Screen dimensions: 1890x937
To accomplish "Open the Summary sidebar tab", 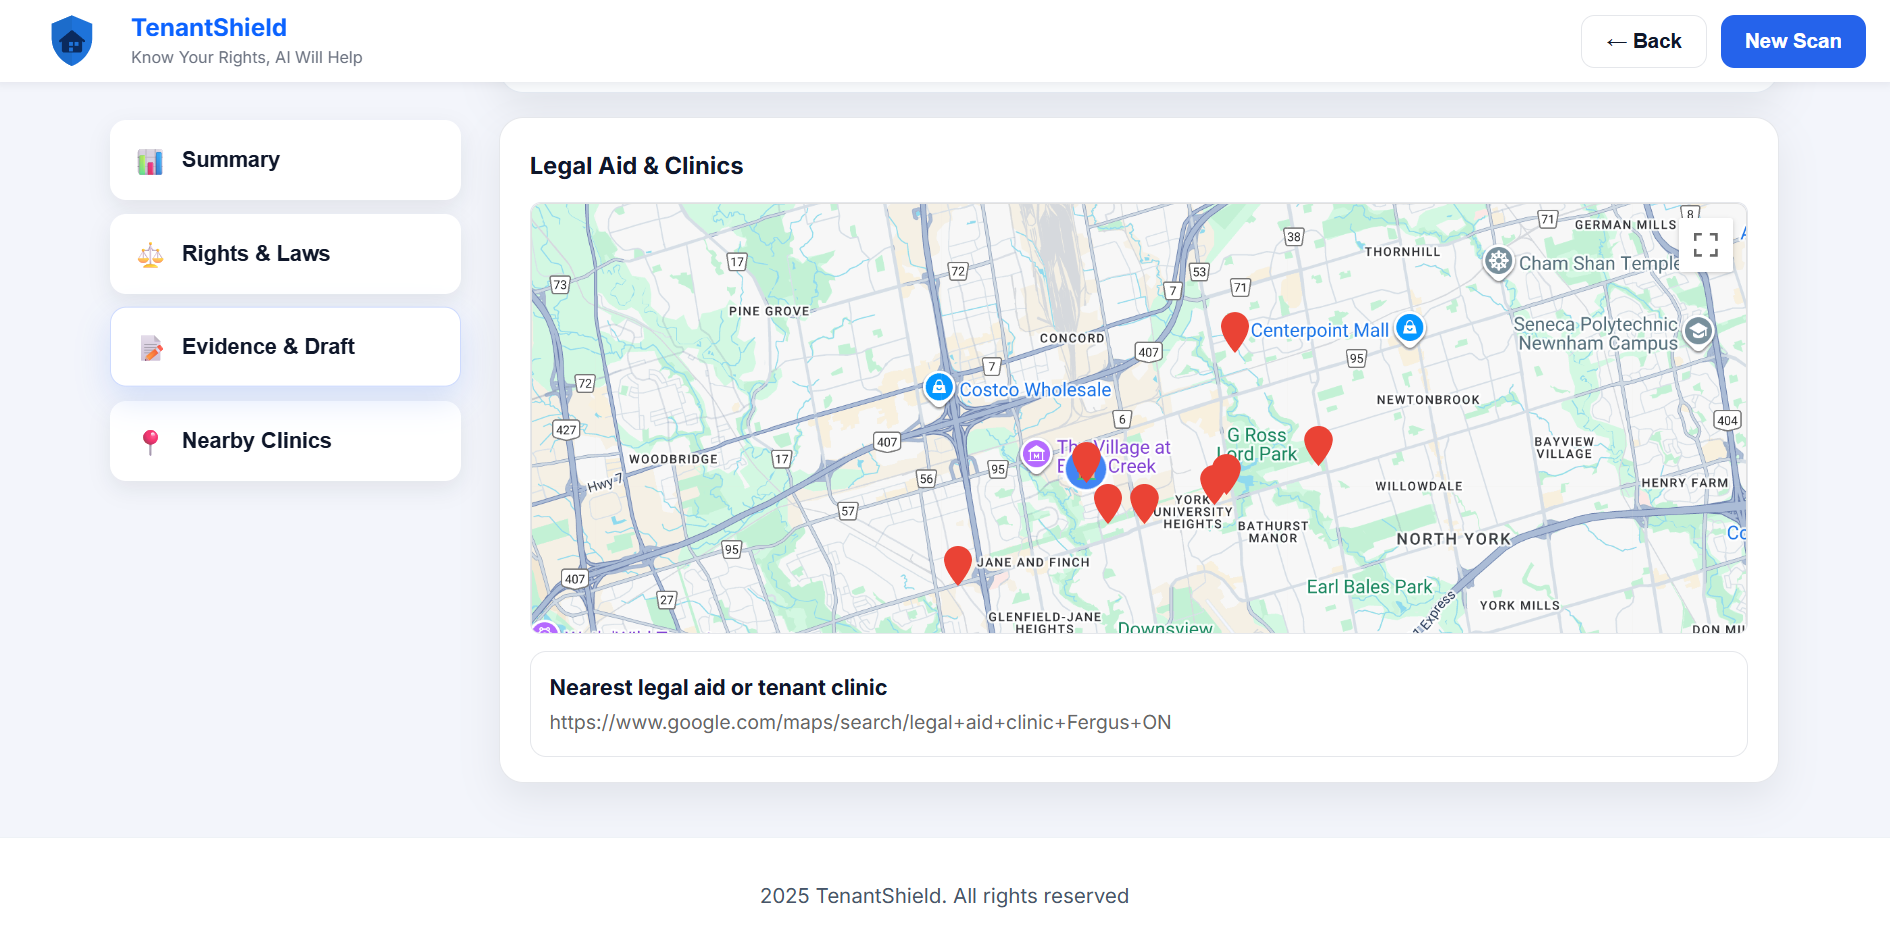I will [285, 160].
